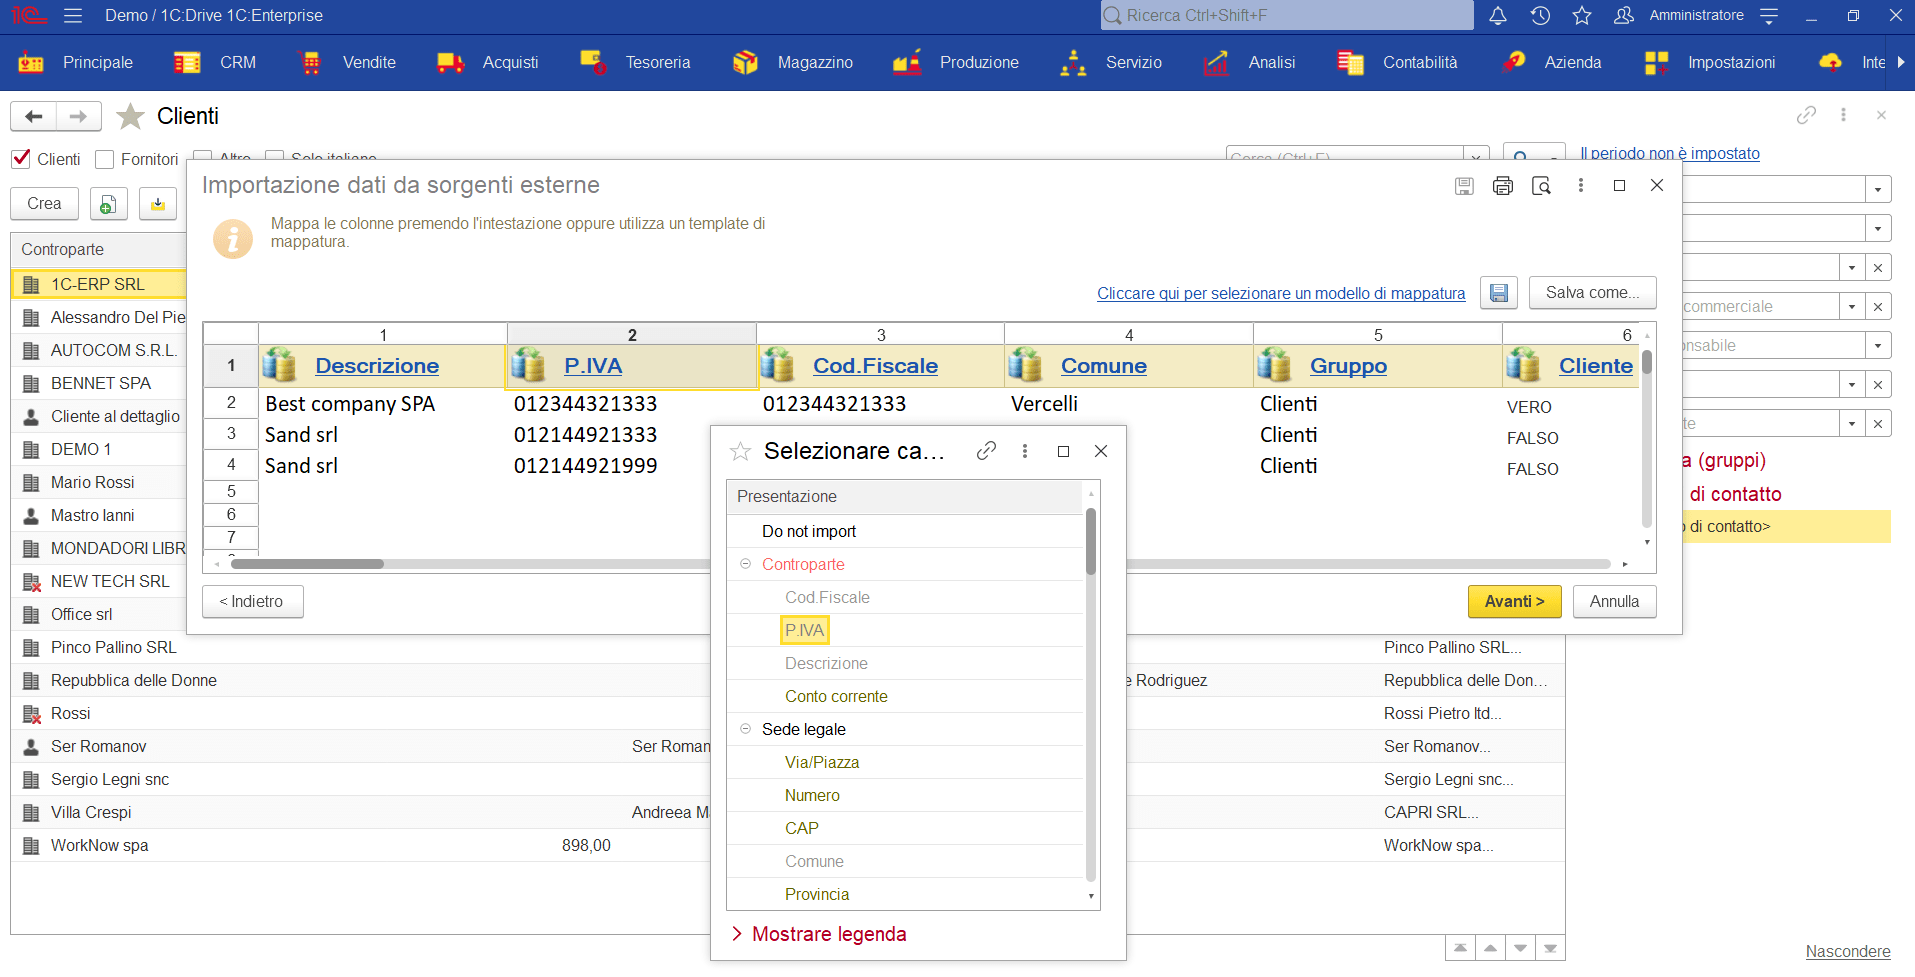Open the Contabilità menu
1915x977 pixels.
click(1398, 62)
